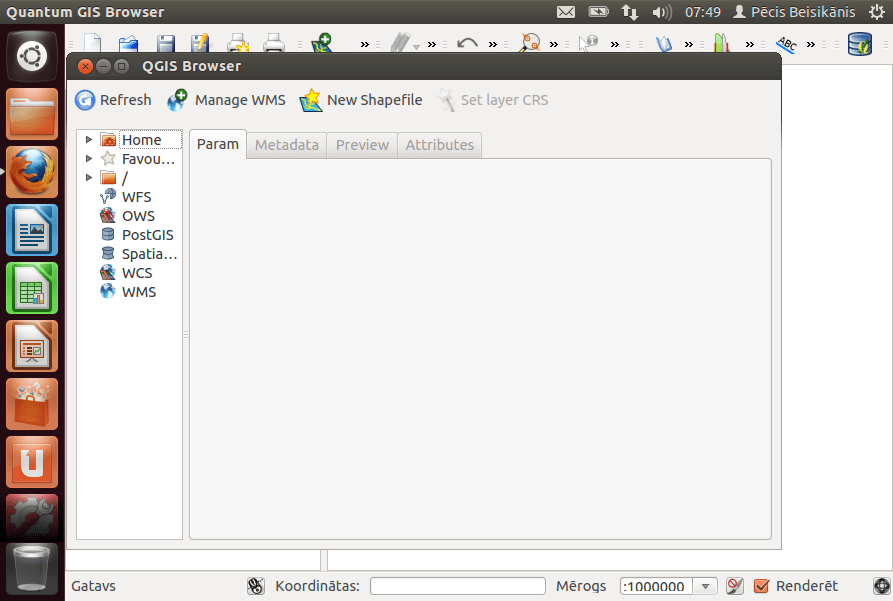Open Ubuntu Software Center shopping bag

(32, 404)
